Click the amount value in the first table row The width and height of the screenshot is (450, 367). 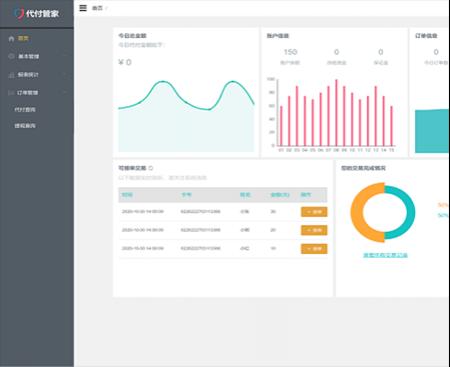pos(273,212)
